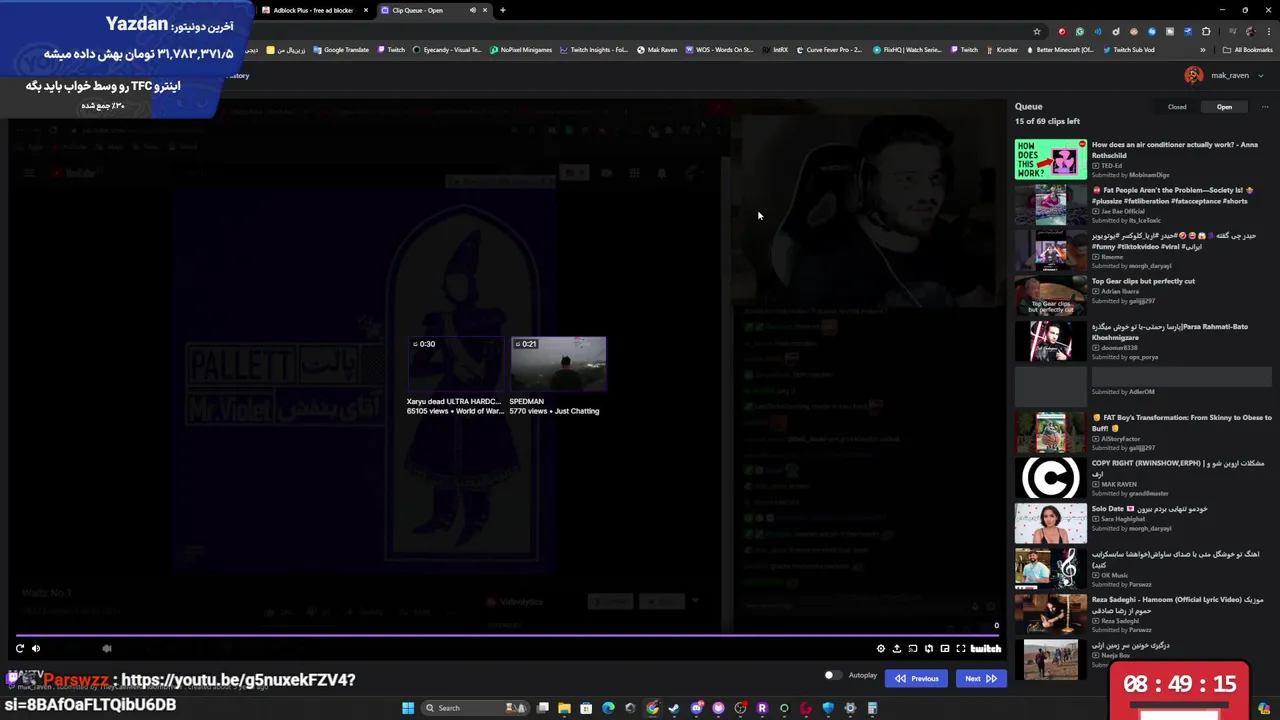Open the Windows Start menu
Screen dimensions: 1280x720
coord(408,708)
